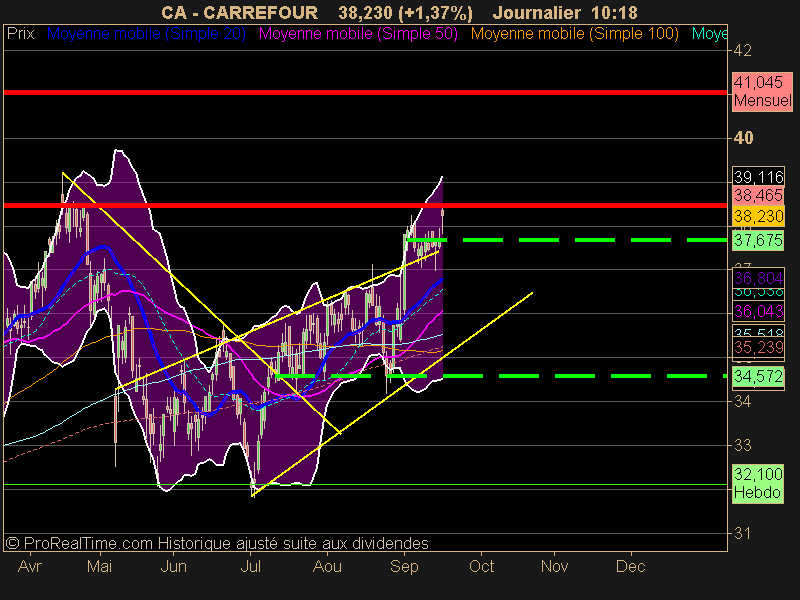Click the red "38,465" resistance label

click(x=758, y=195)
